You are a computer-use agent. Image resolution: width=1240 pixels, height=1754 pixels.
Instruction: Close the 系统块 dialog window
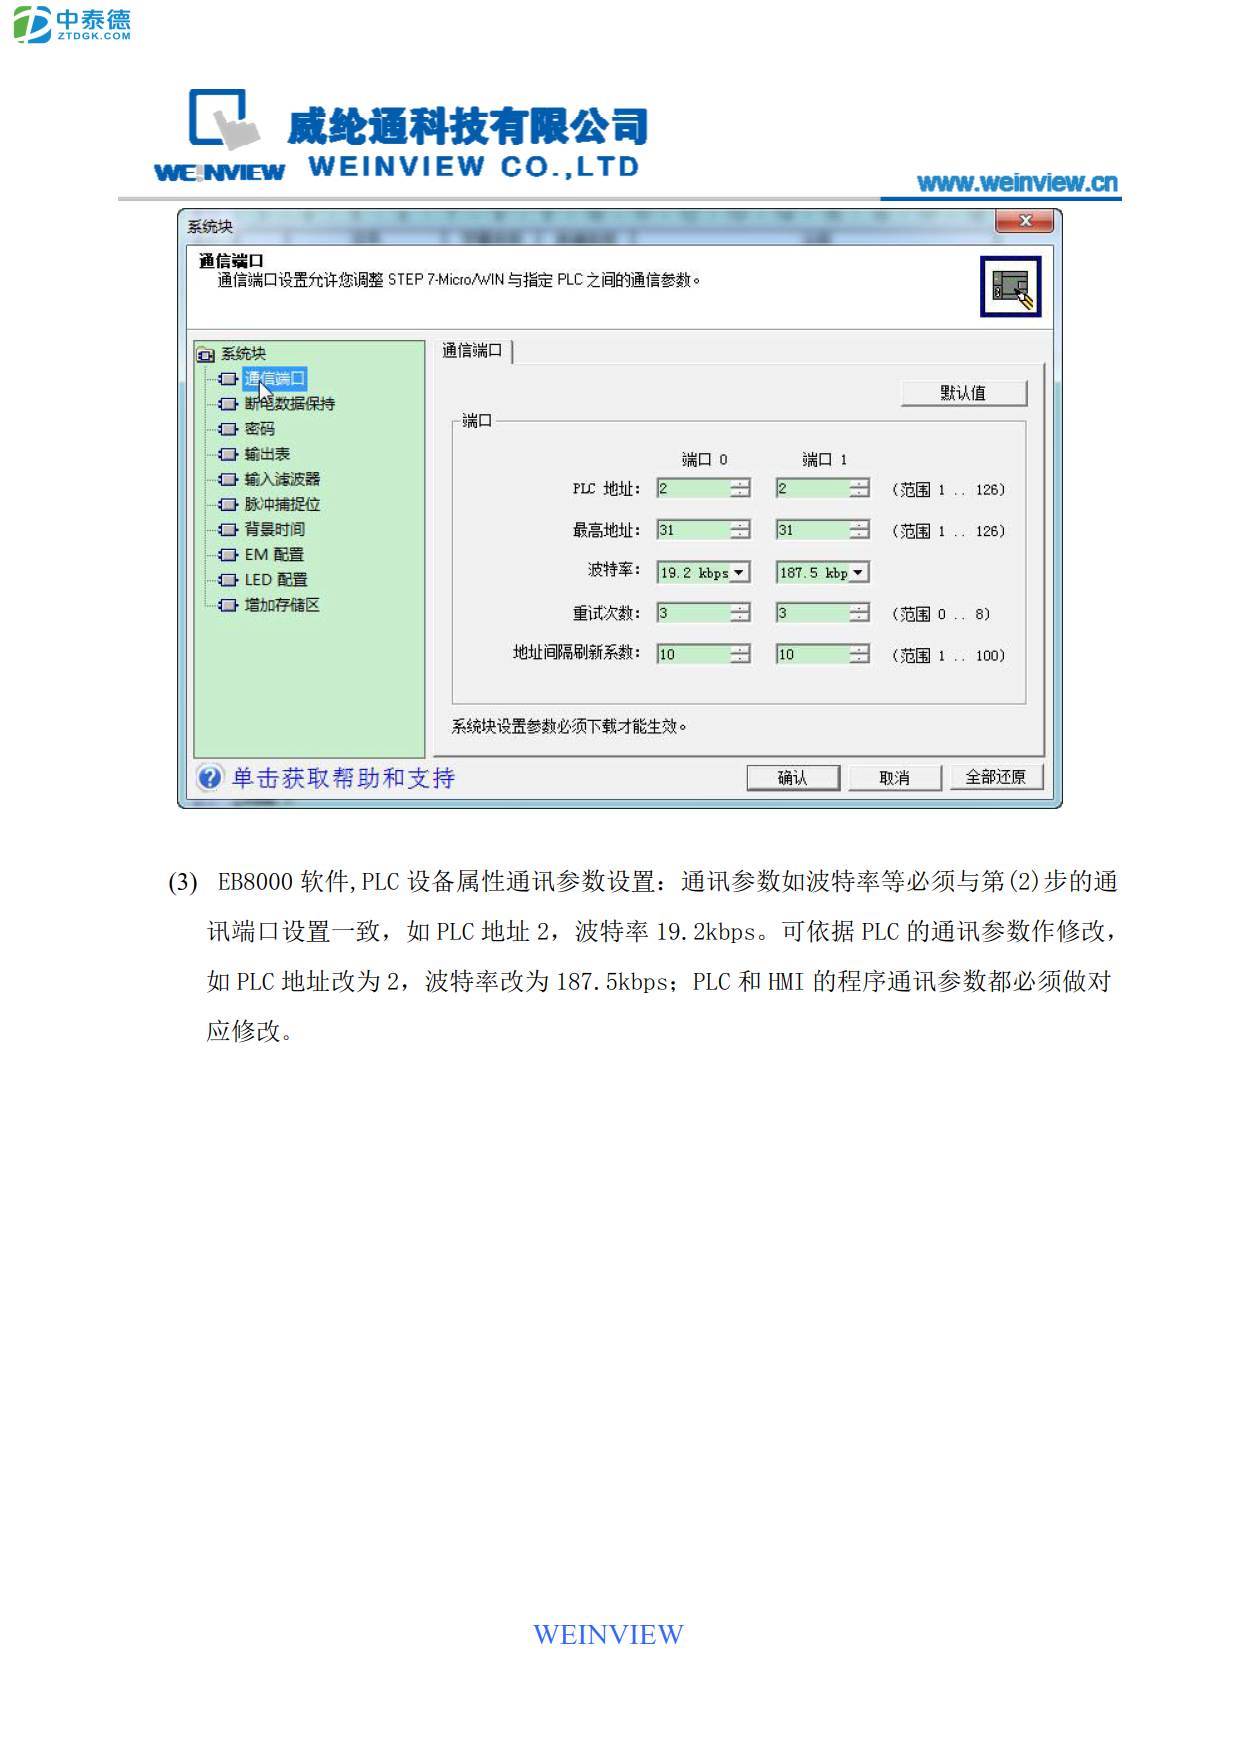1025,221
